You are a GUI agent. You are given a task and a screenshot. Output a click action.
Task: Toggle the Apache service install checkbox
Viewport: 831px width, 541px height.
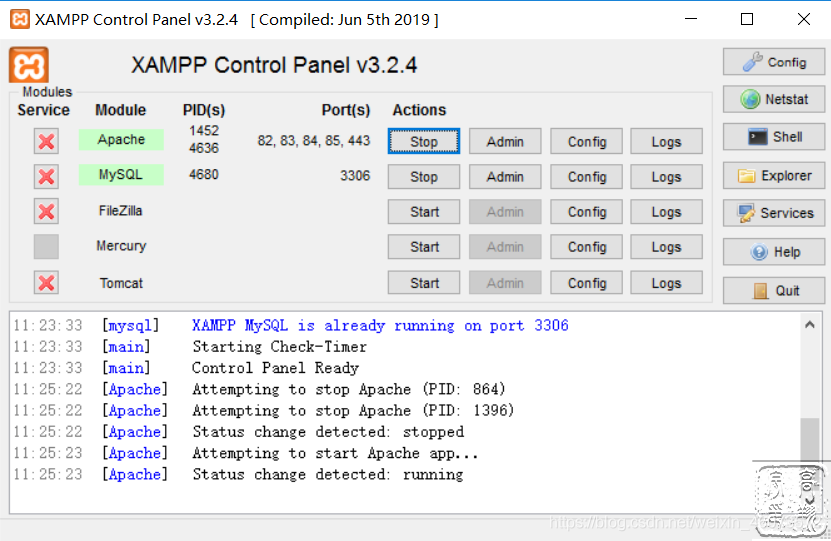46,141
